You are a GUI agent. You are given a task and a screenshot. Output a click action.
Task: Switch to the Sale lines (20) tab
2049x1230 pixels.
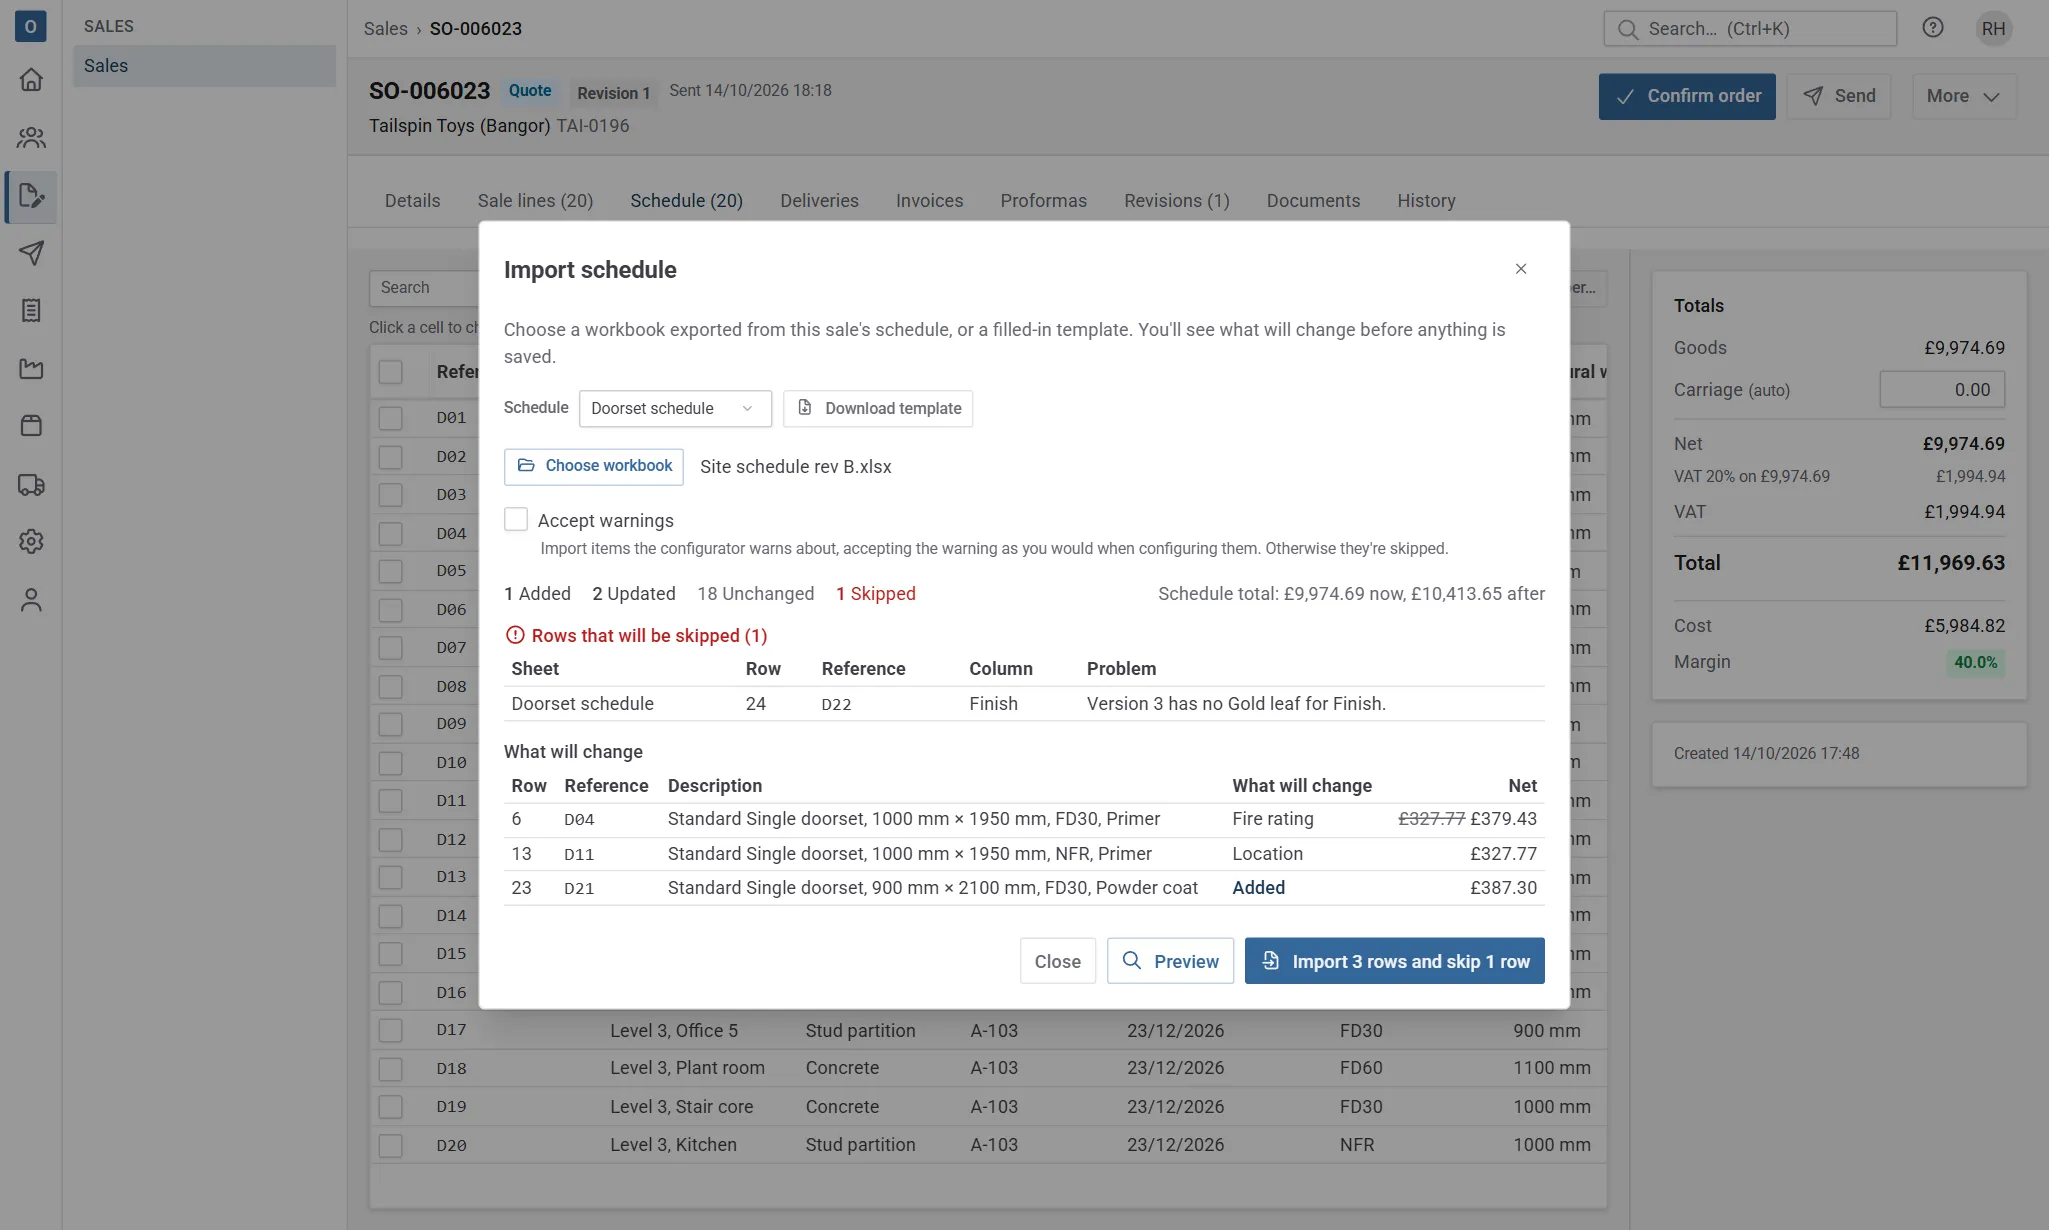coord(535,201)
